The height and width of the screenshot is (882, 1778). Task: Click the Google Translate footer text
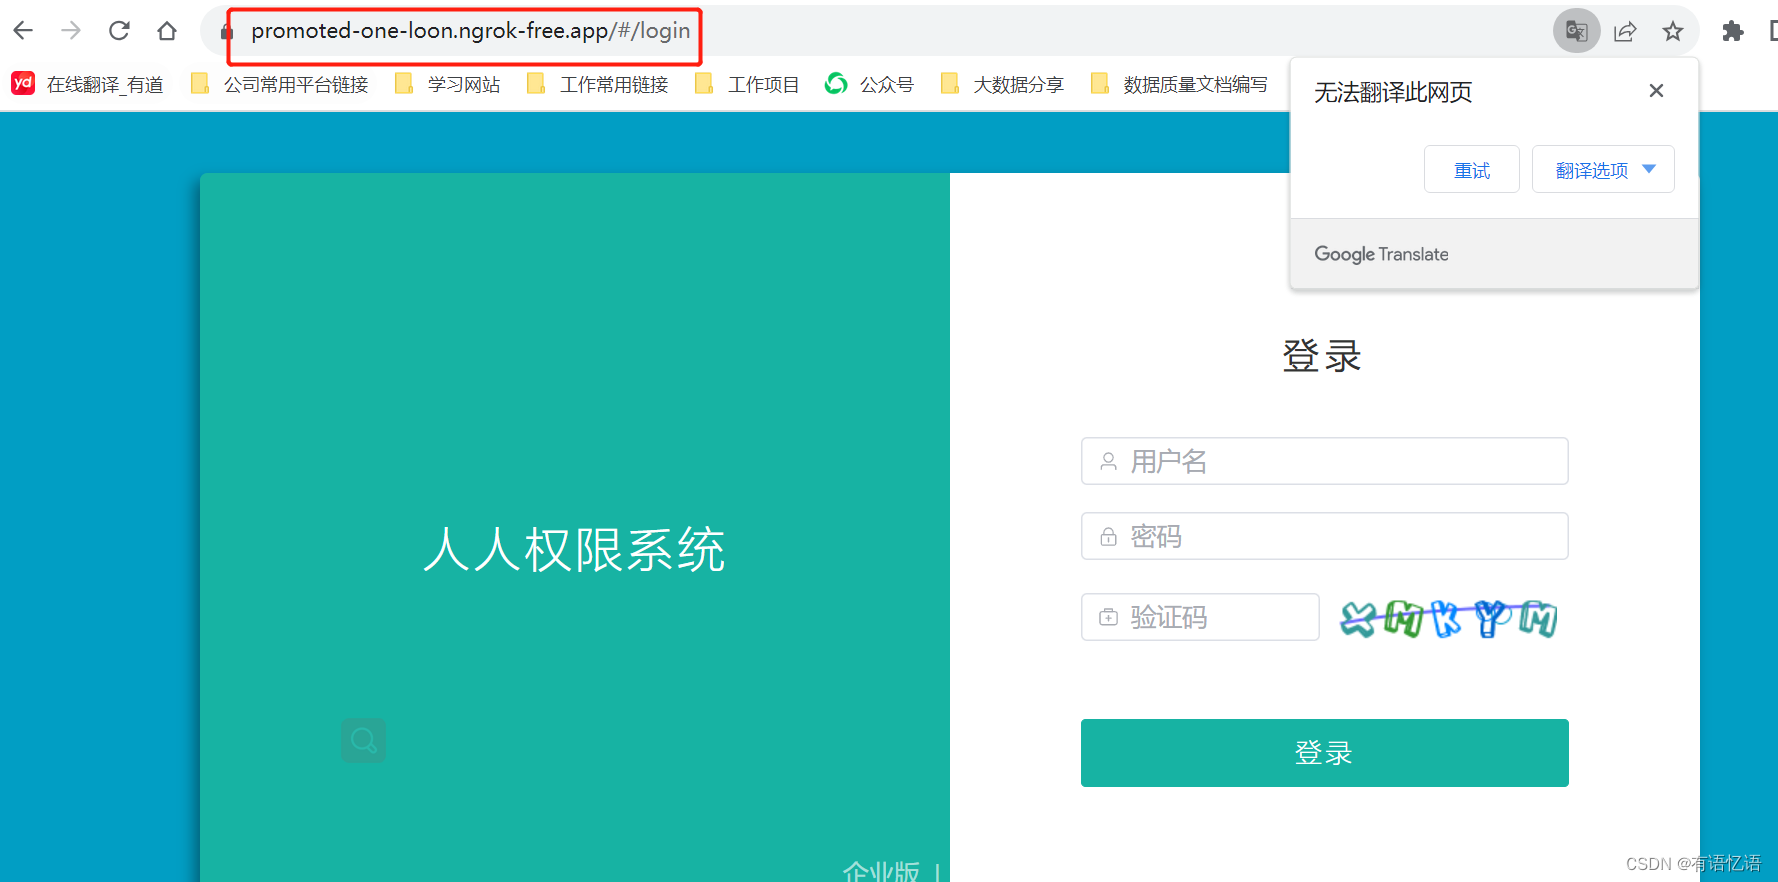1381,254
